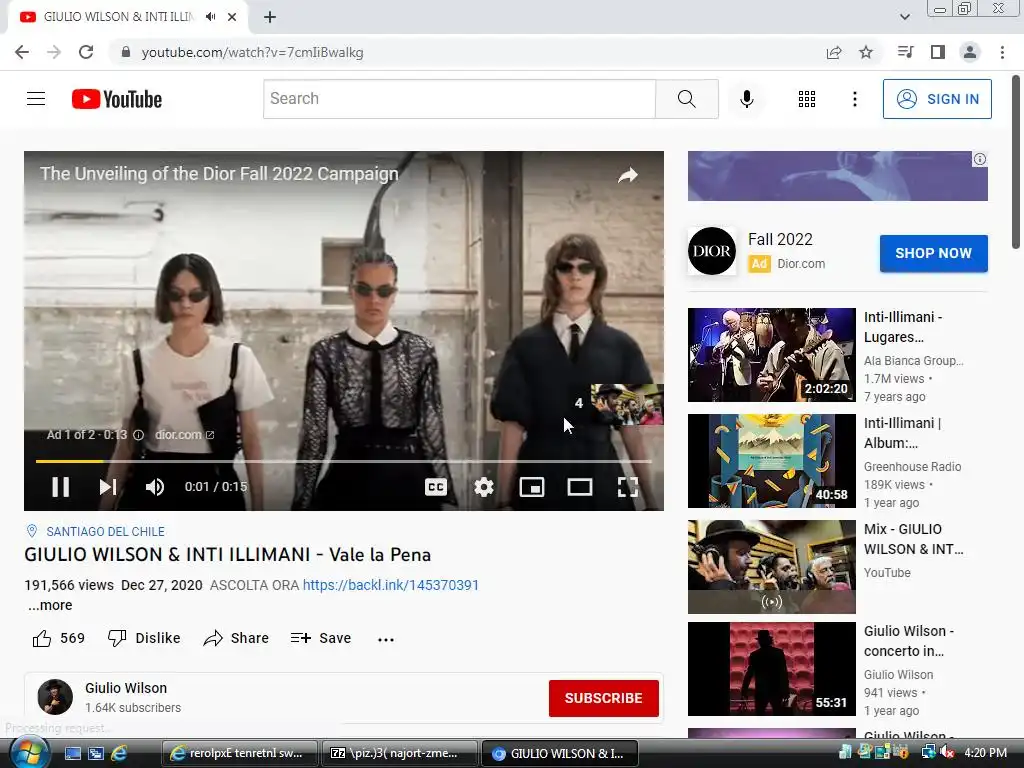Save video to playlist
This screenshot has height=768, width=1024.
321,638
